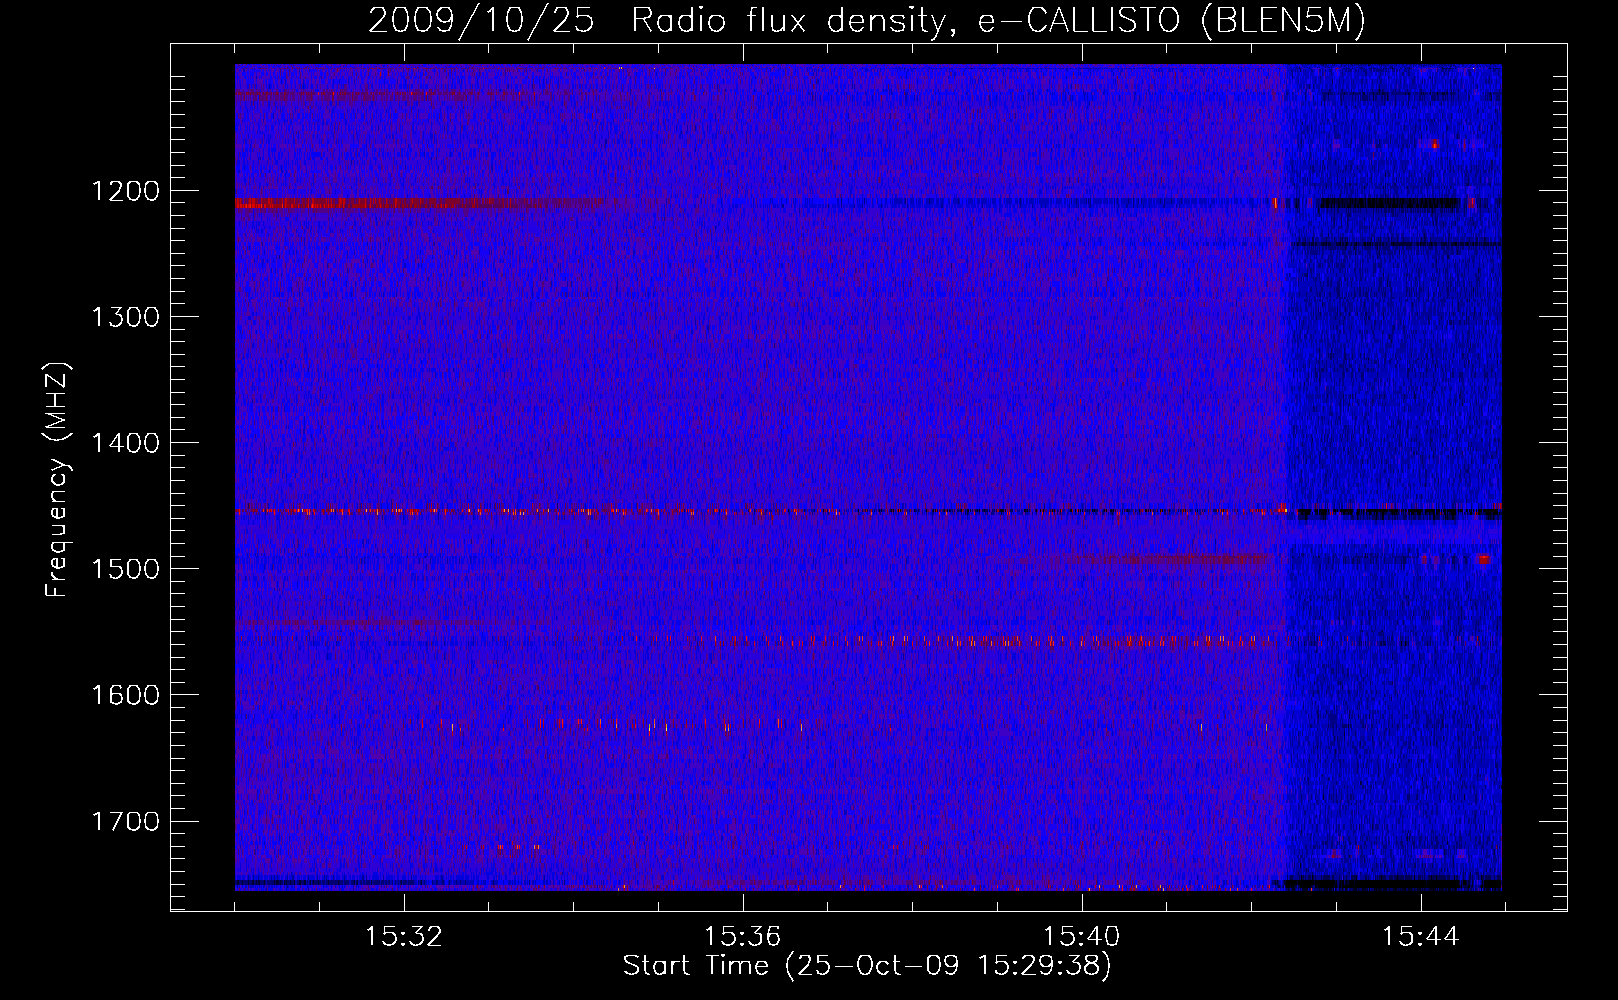The width and height of the screenshot is (1618, 1000).
Task: Click the 15:40 time axis label
Action: pos(1081,937)
